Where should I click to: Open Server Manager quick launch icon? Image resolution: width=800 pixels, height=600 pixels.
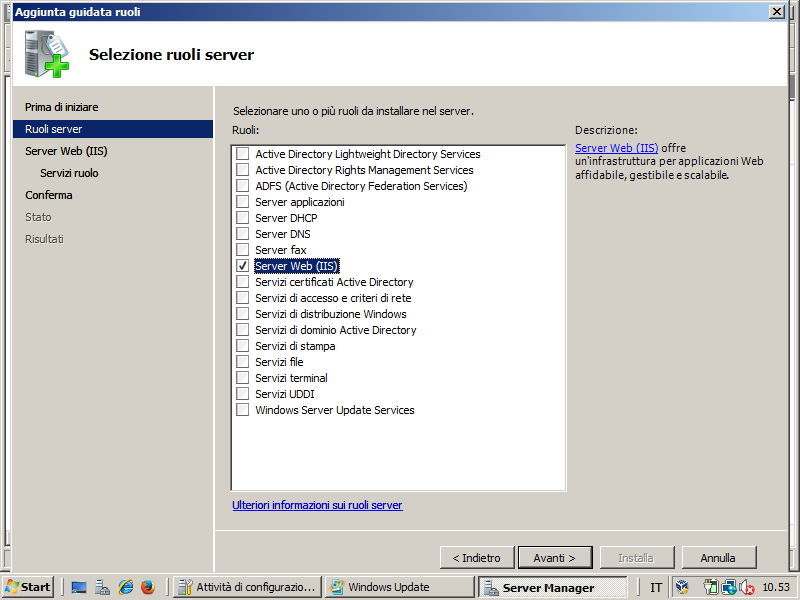pyautogui.click(x=102, y=587)
